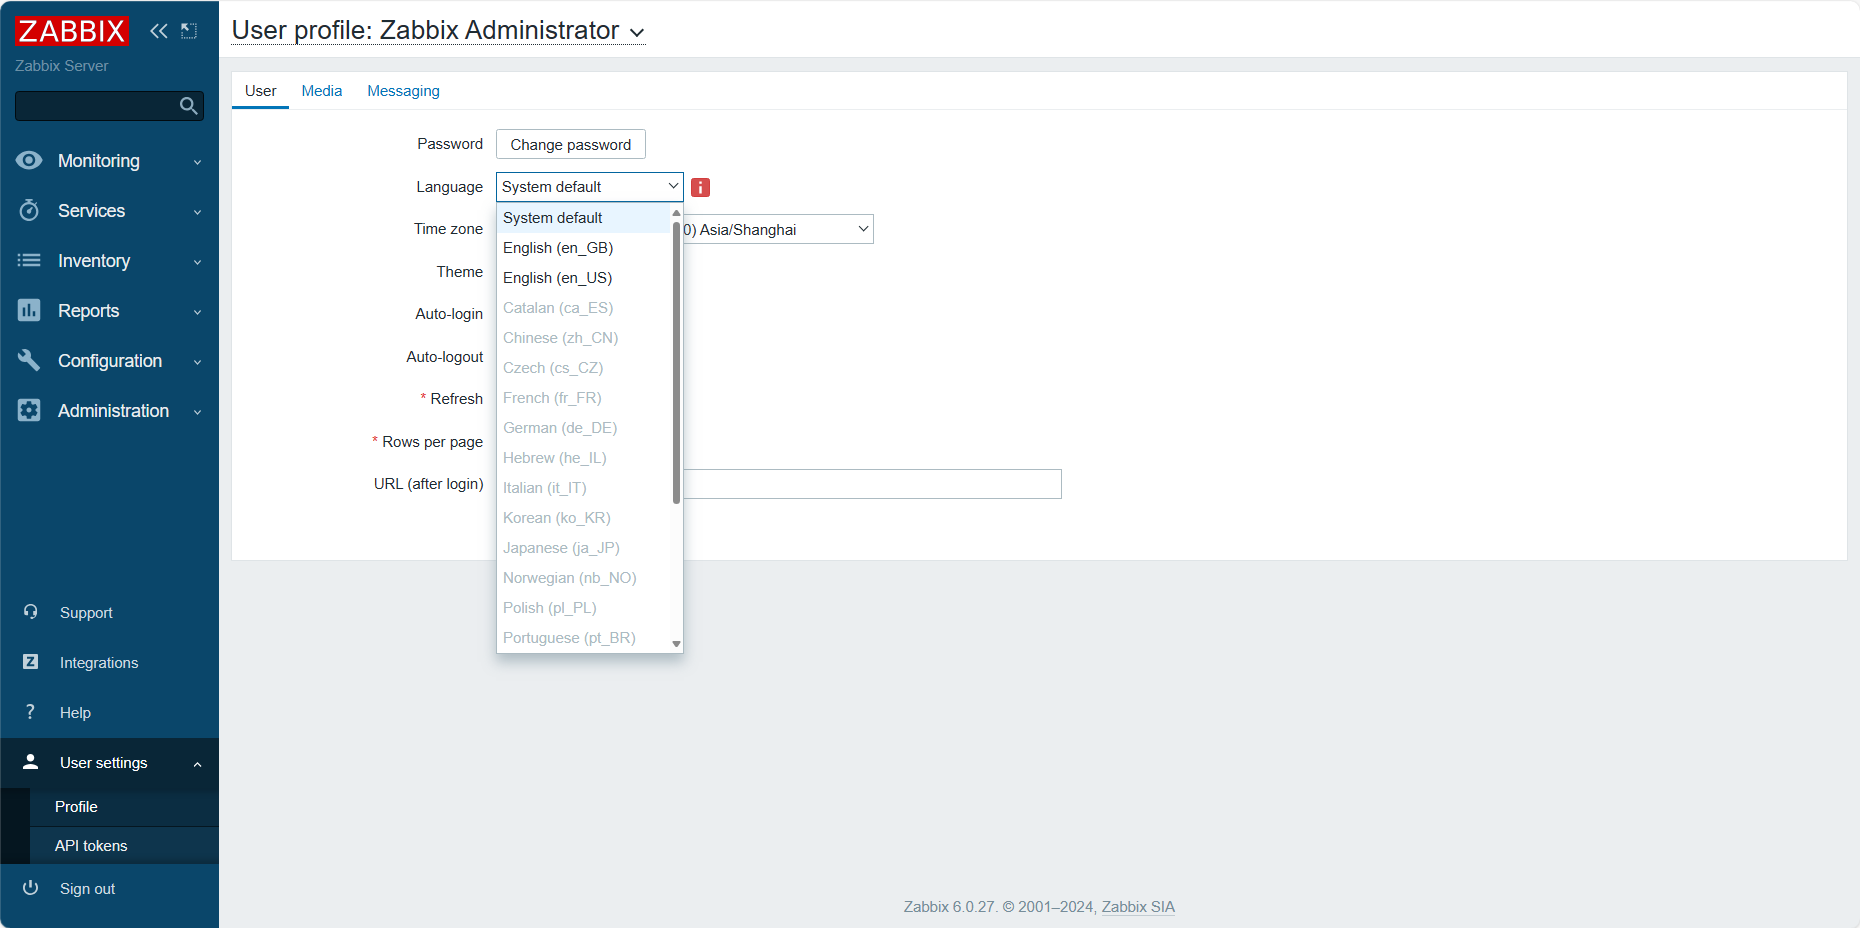Screen dimensions: 1860x928
Task: Click the Configuration wrench icon
Action: [x=29, y=361]
